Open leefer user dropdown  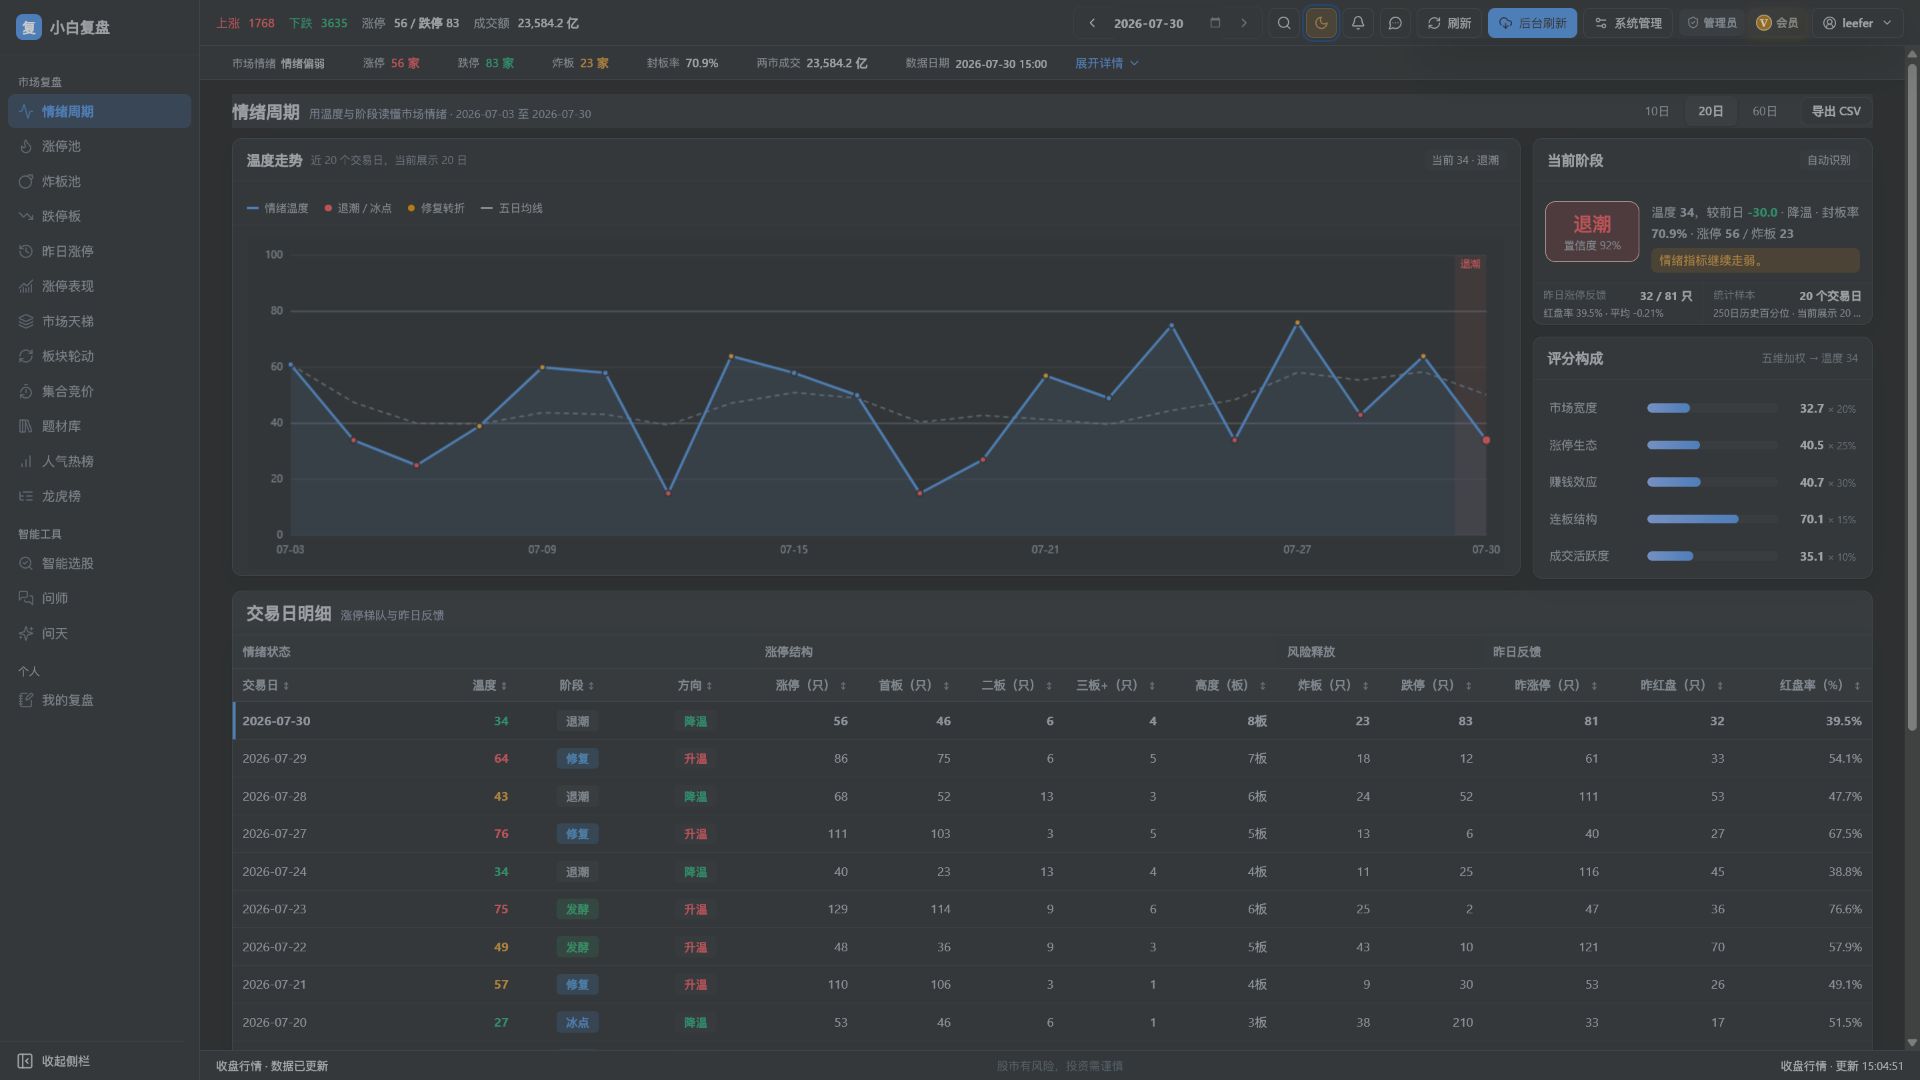pyautogui.click(x=1857, y=23)
